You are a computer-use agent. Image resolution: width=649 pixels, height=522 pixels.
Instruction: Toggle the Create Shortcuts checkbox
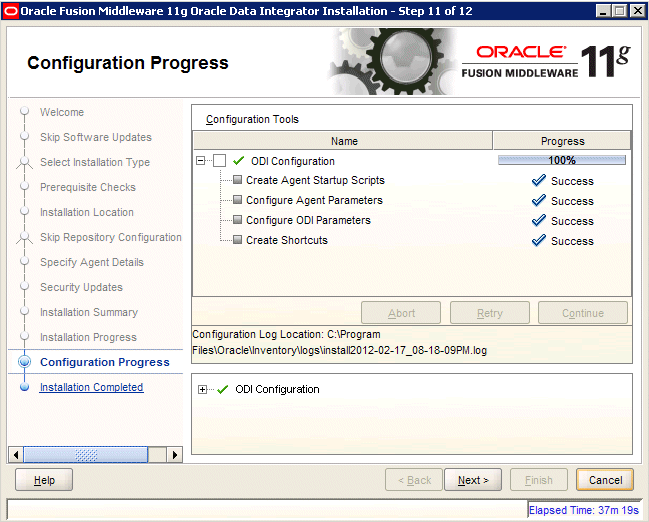237,239
